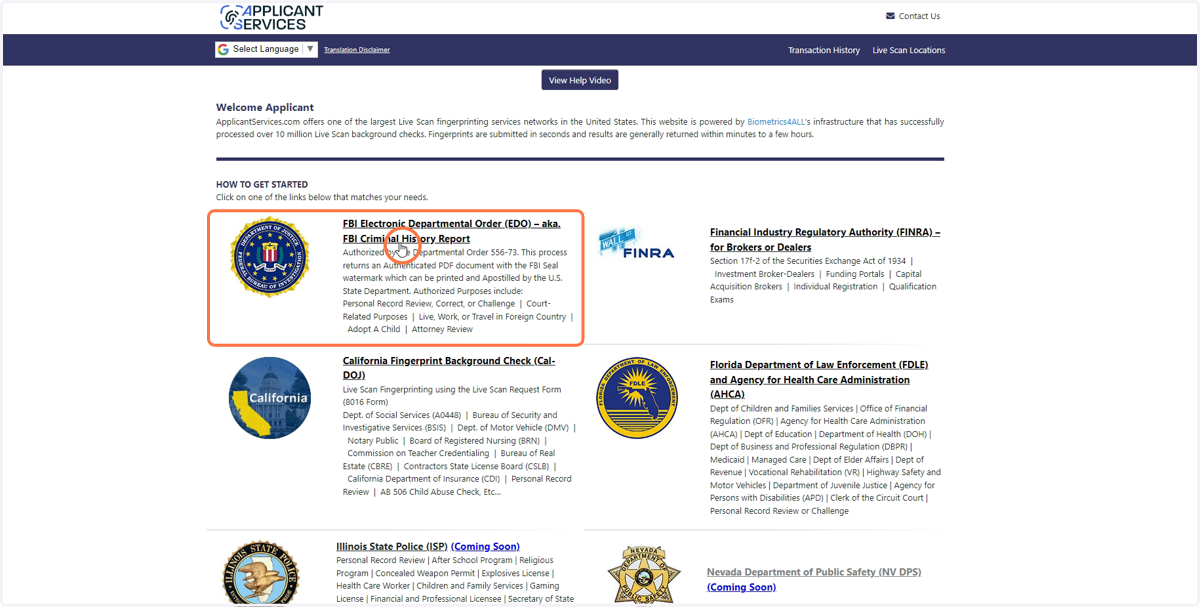Open Live Scan Locations
The image size is (1200, 607).
coord(908,50)
